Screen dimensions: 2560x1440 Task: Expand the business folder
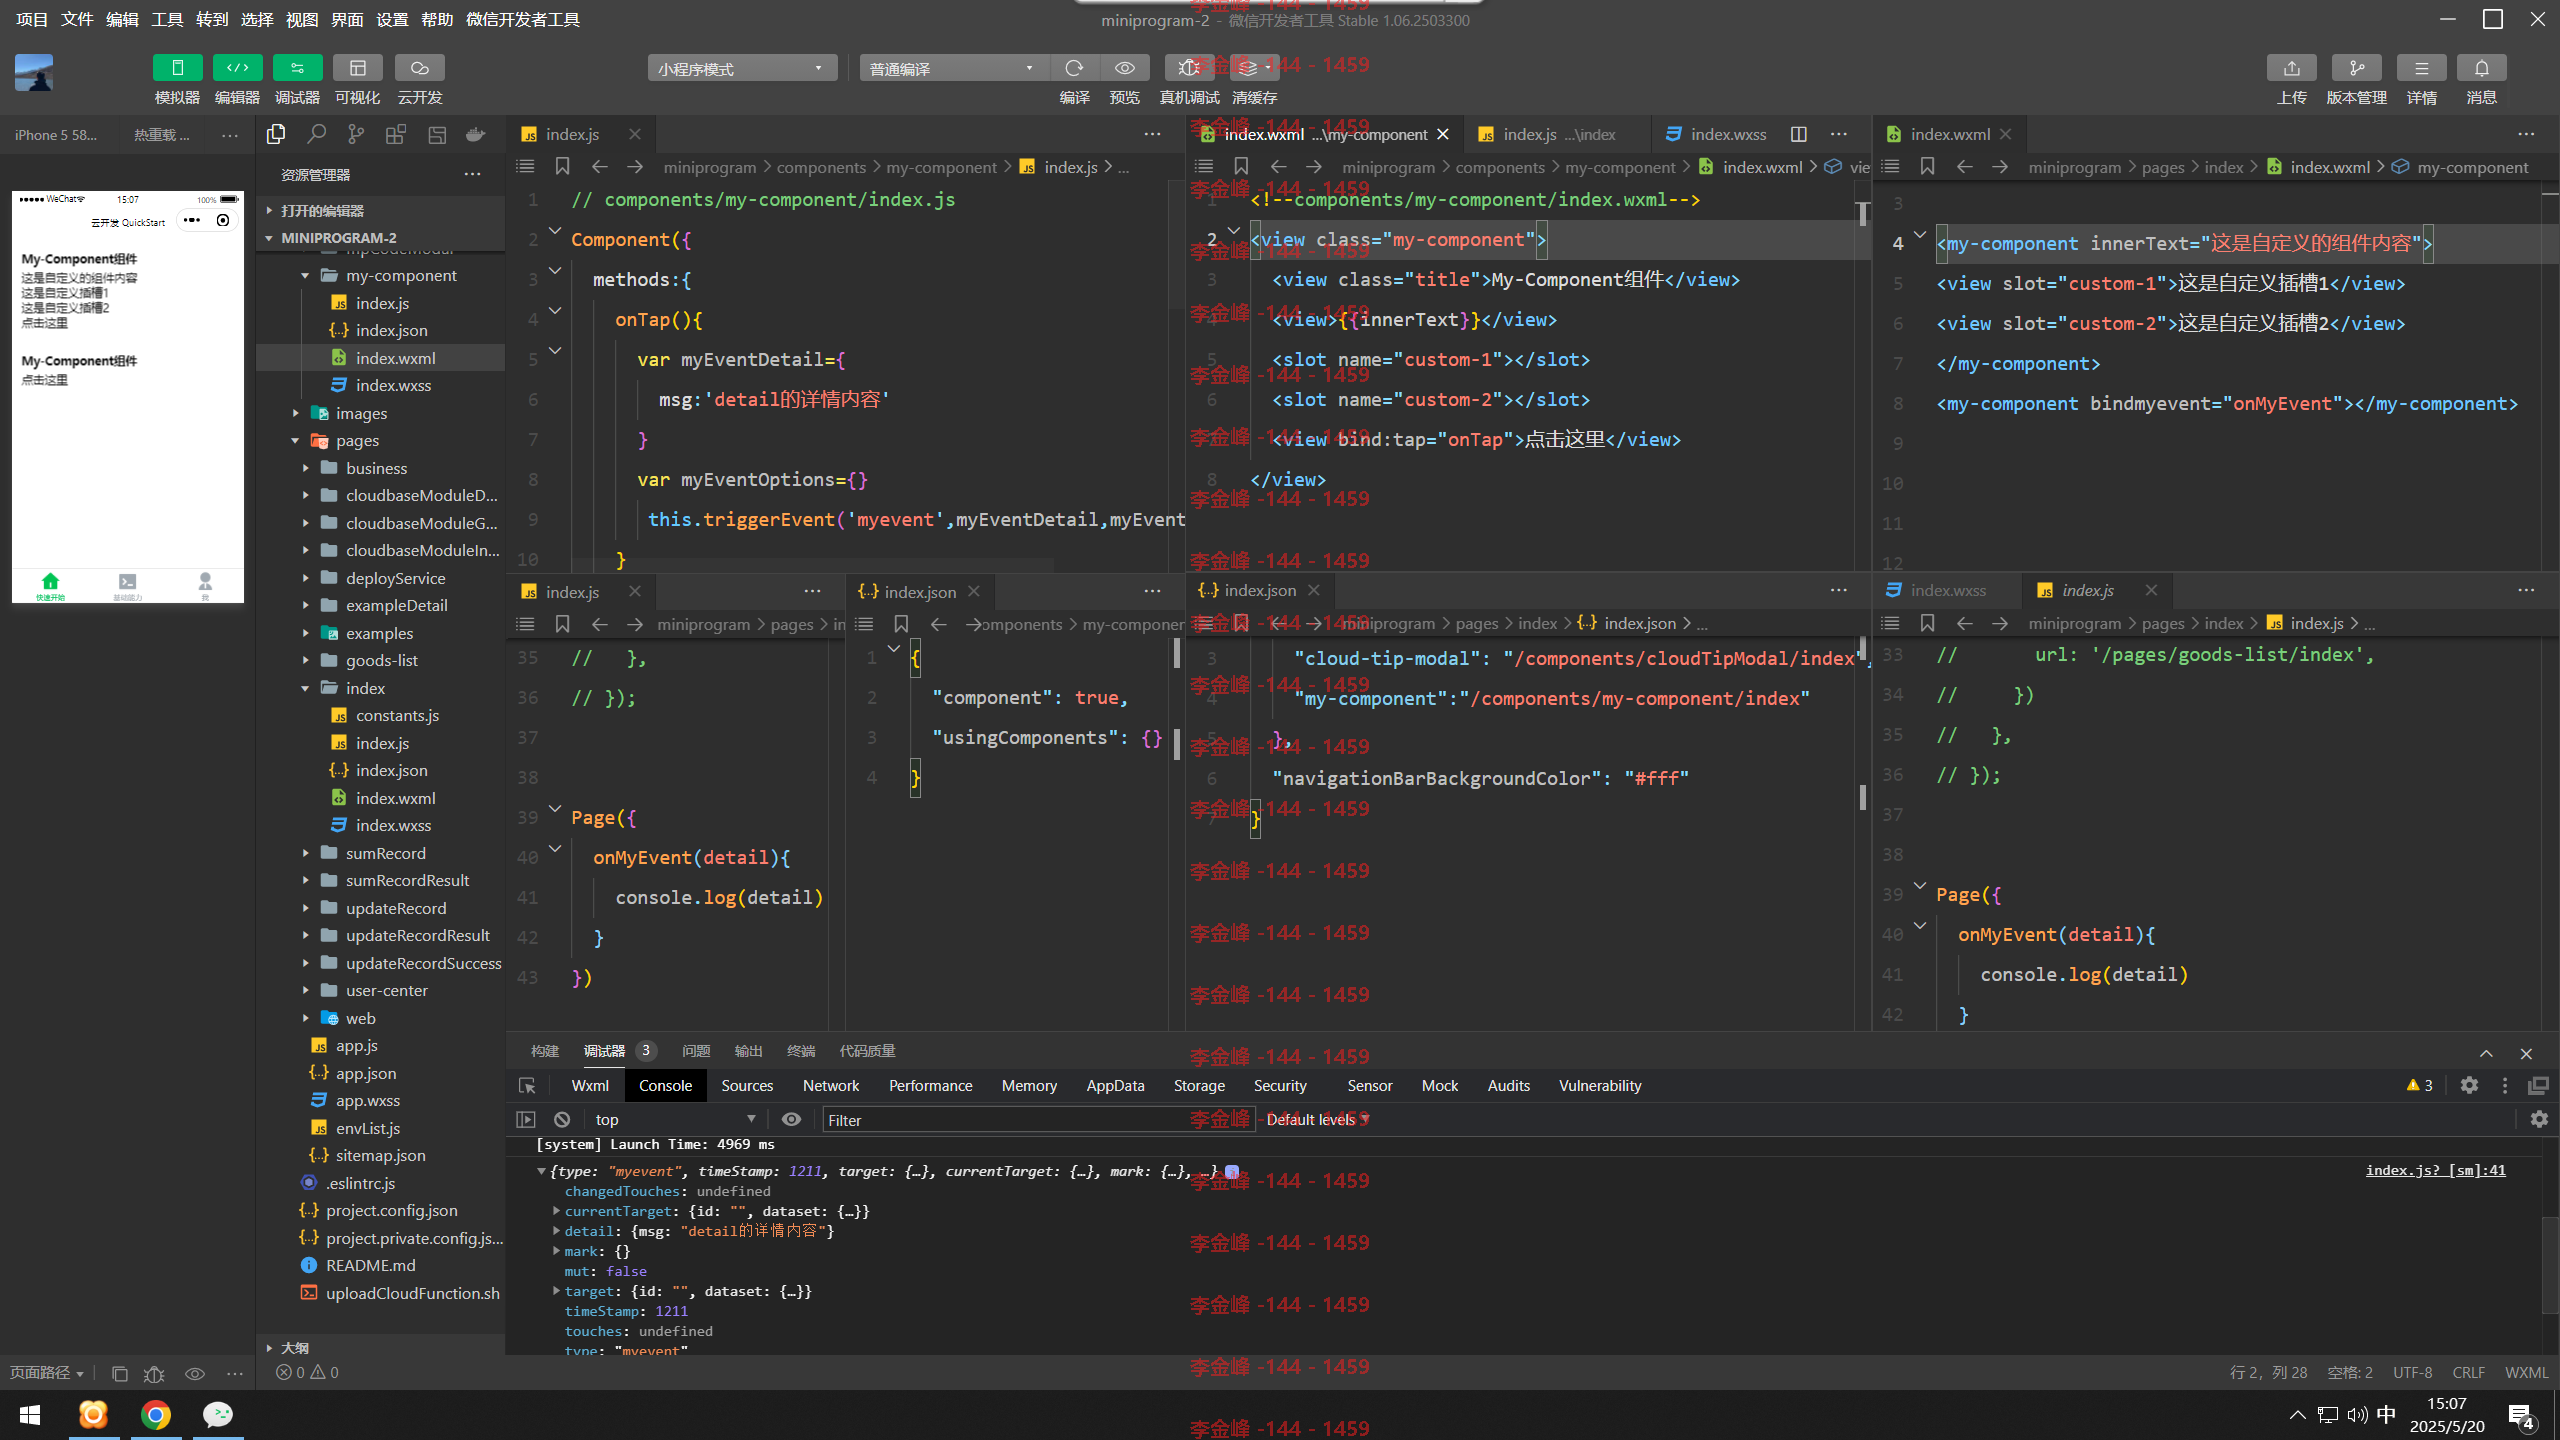tap(306, 468)
